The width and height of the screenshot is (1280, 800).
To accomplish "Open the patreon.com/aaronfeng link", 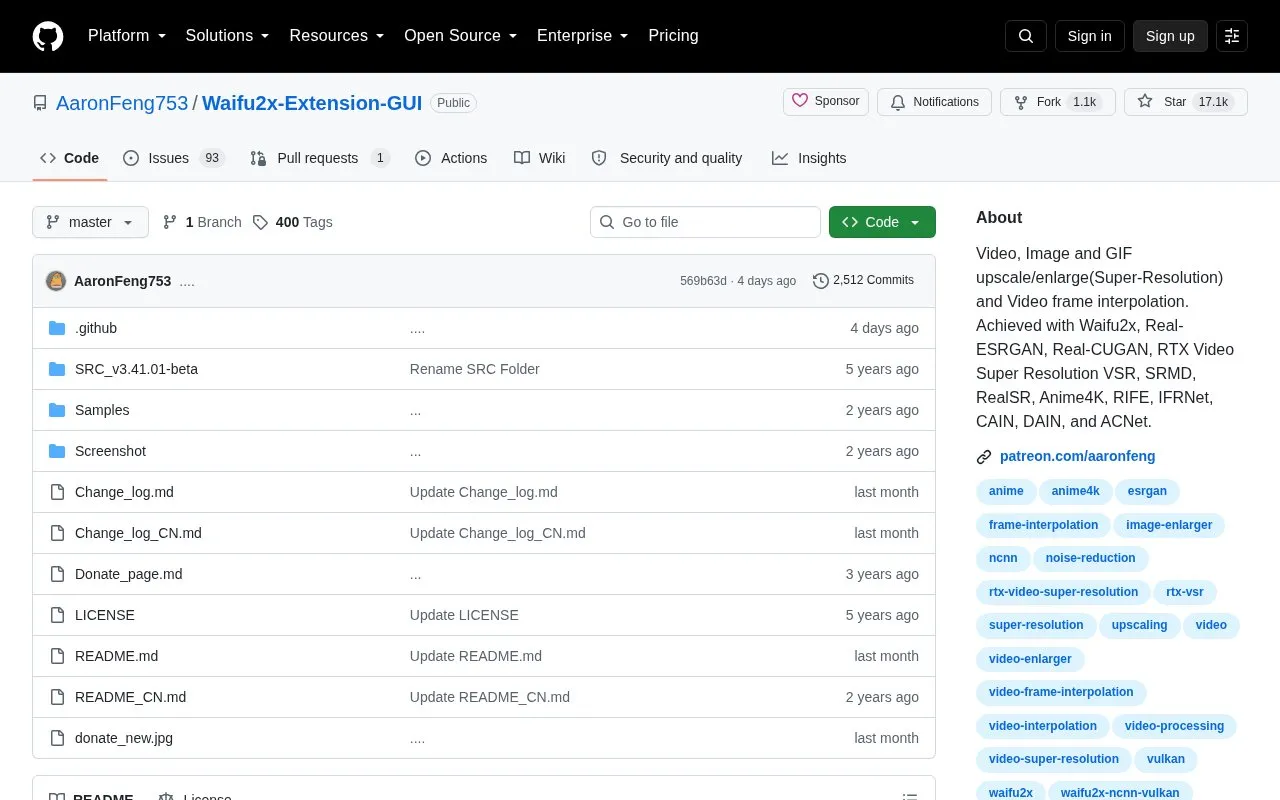I will pyautogui.click(x=1077, y=456).
